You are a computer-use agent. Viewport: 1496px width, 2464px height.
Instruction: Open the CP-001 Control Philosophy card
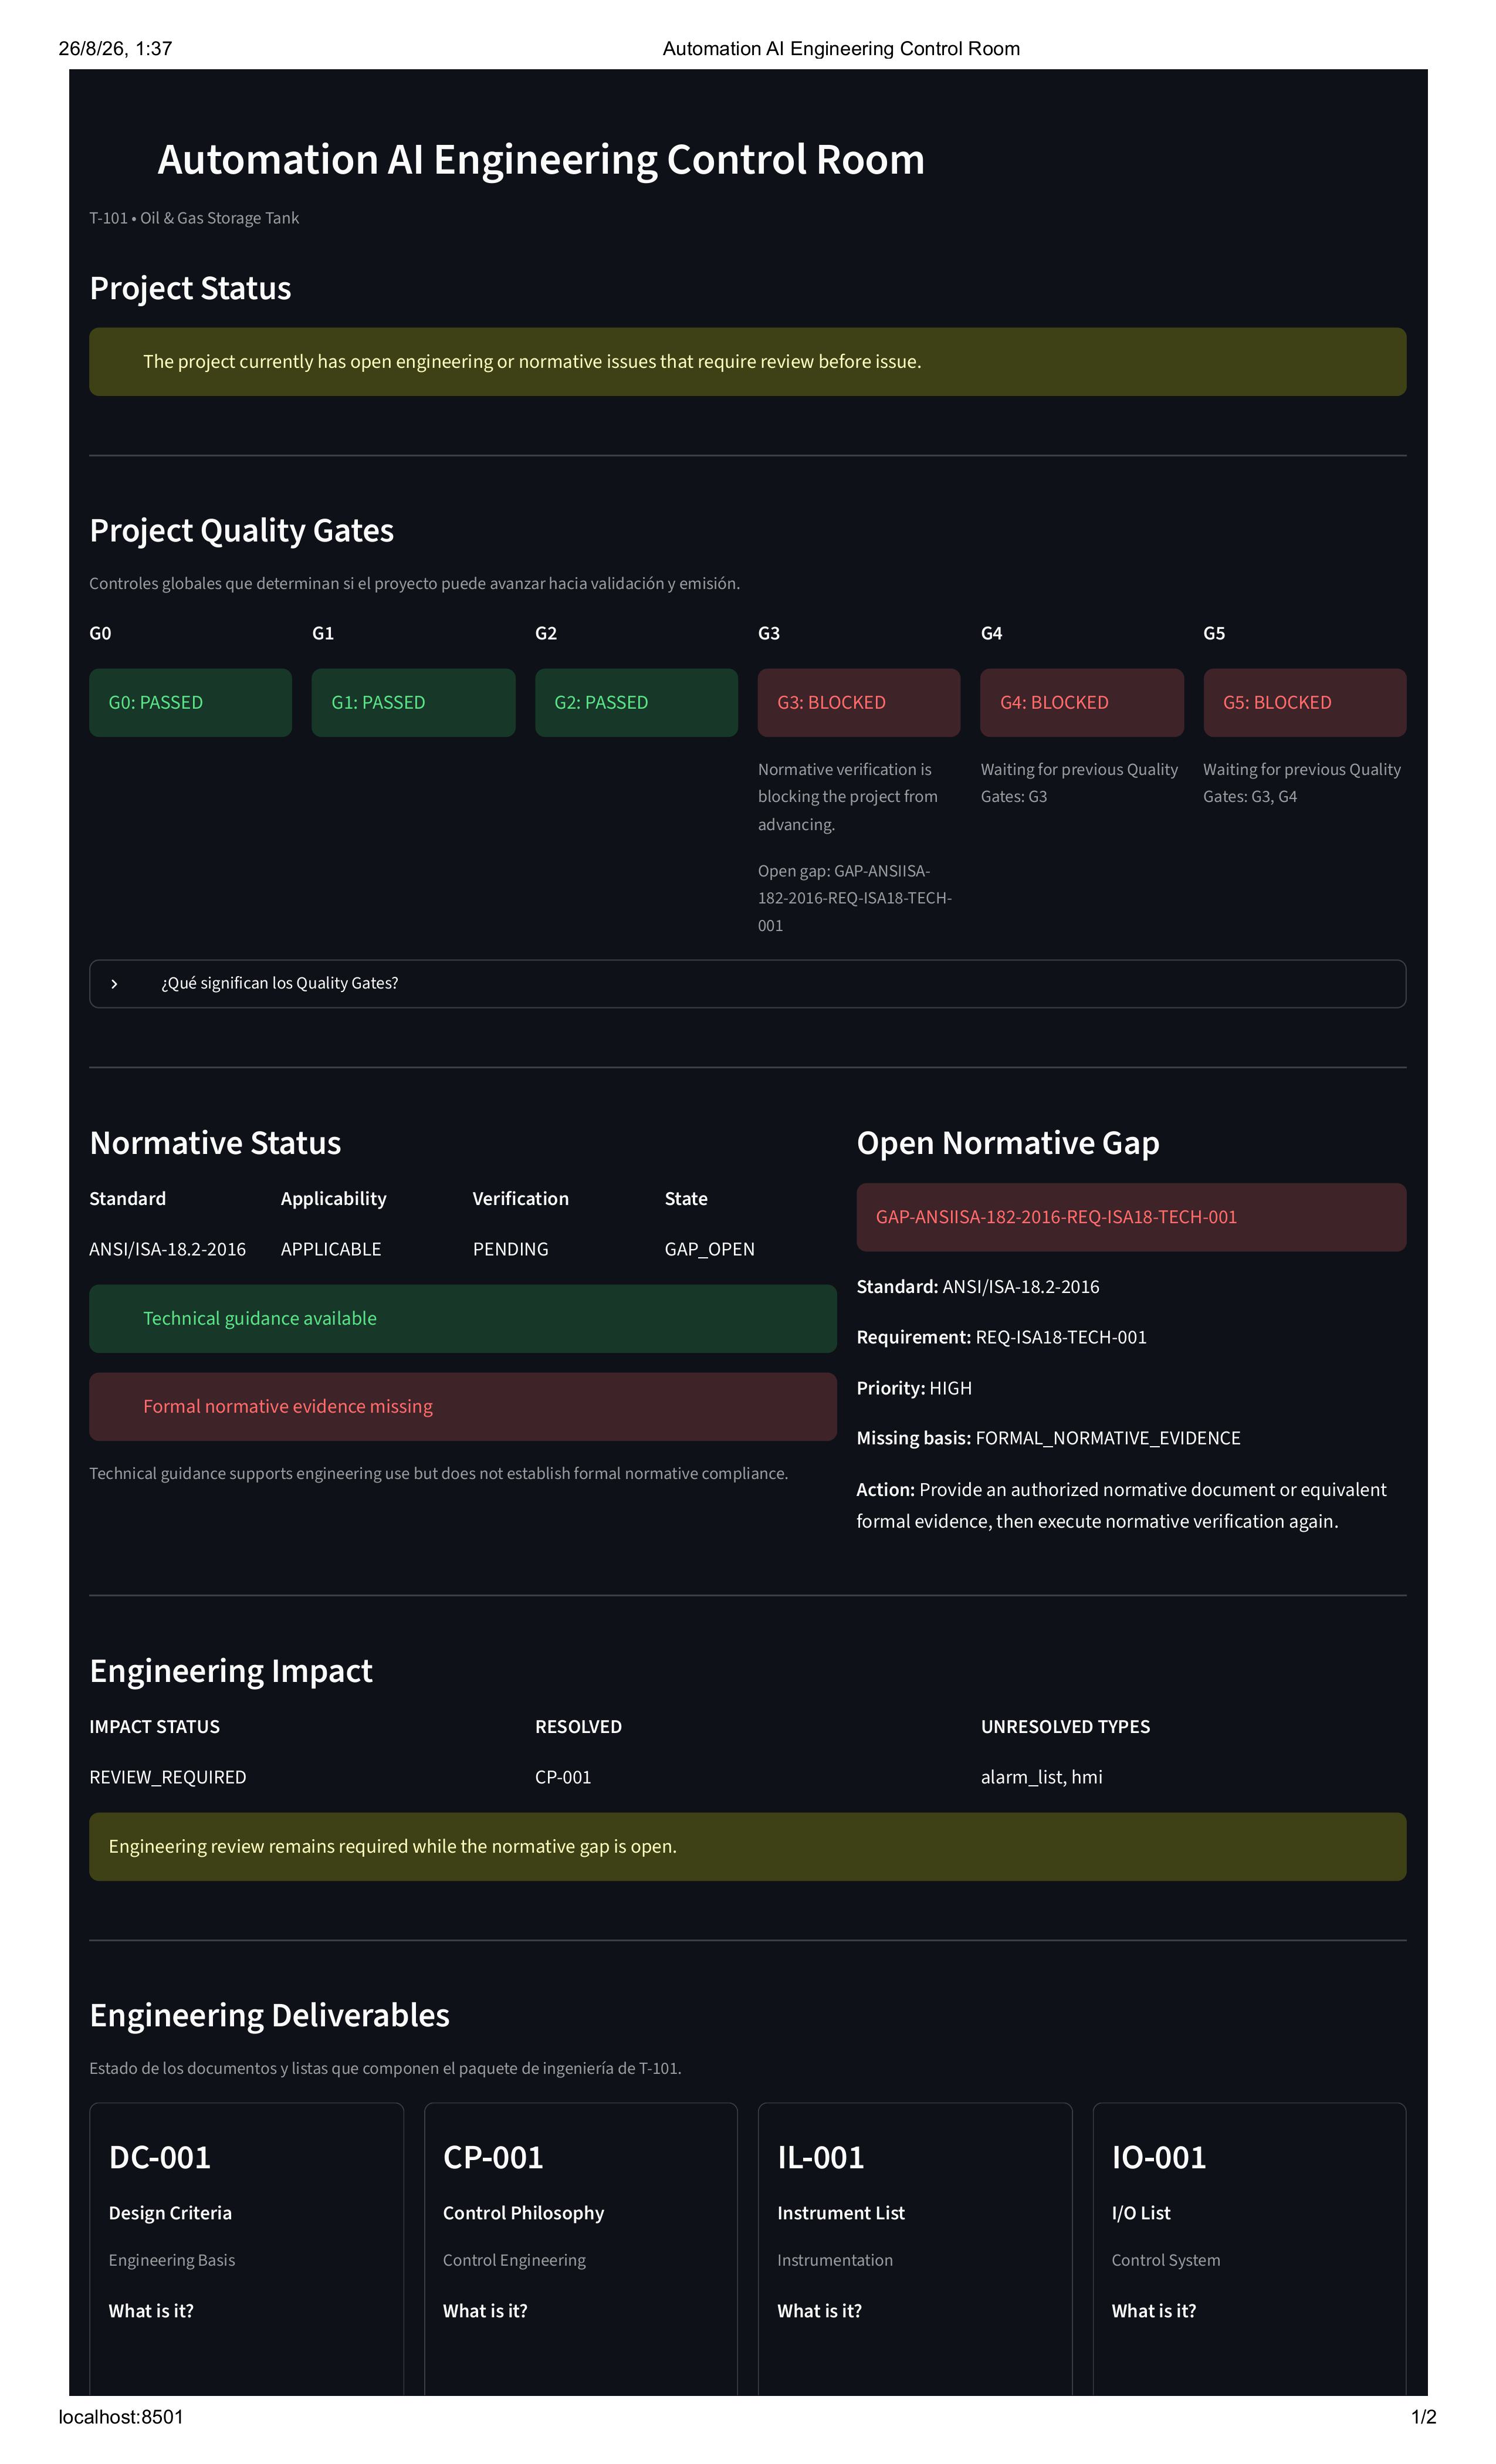click(581, 2250)
